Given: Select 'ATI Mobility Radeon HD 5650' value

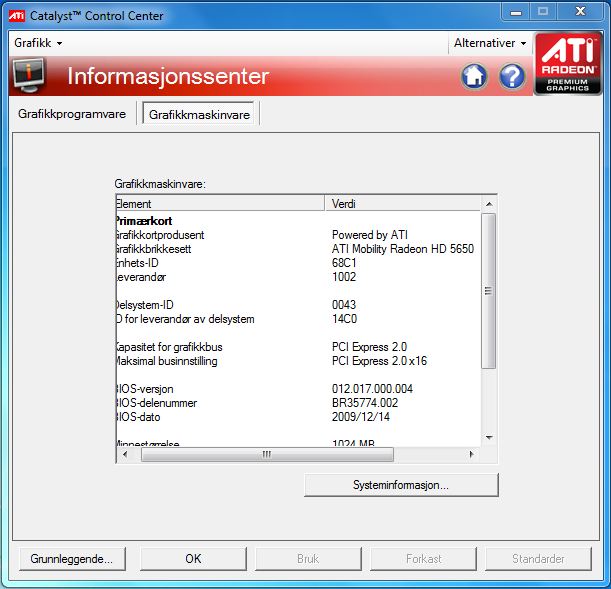Looking at the screenshot, I should tap(403, 249).
